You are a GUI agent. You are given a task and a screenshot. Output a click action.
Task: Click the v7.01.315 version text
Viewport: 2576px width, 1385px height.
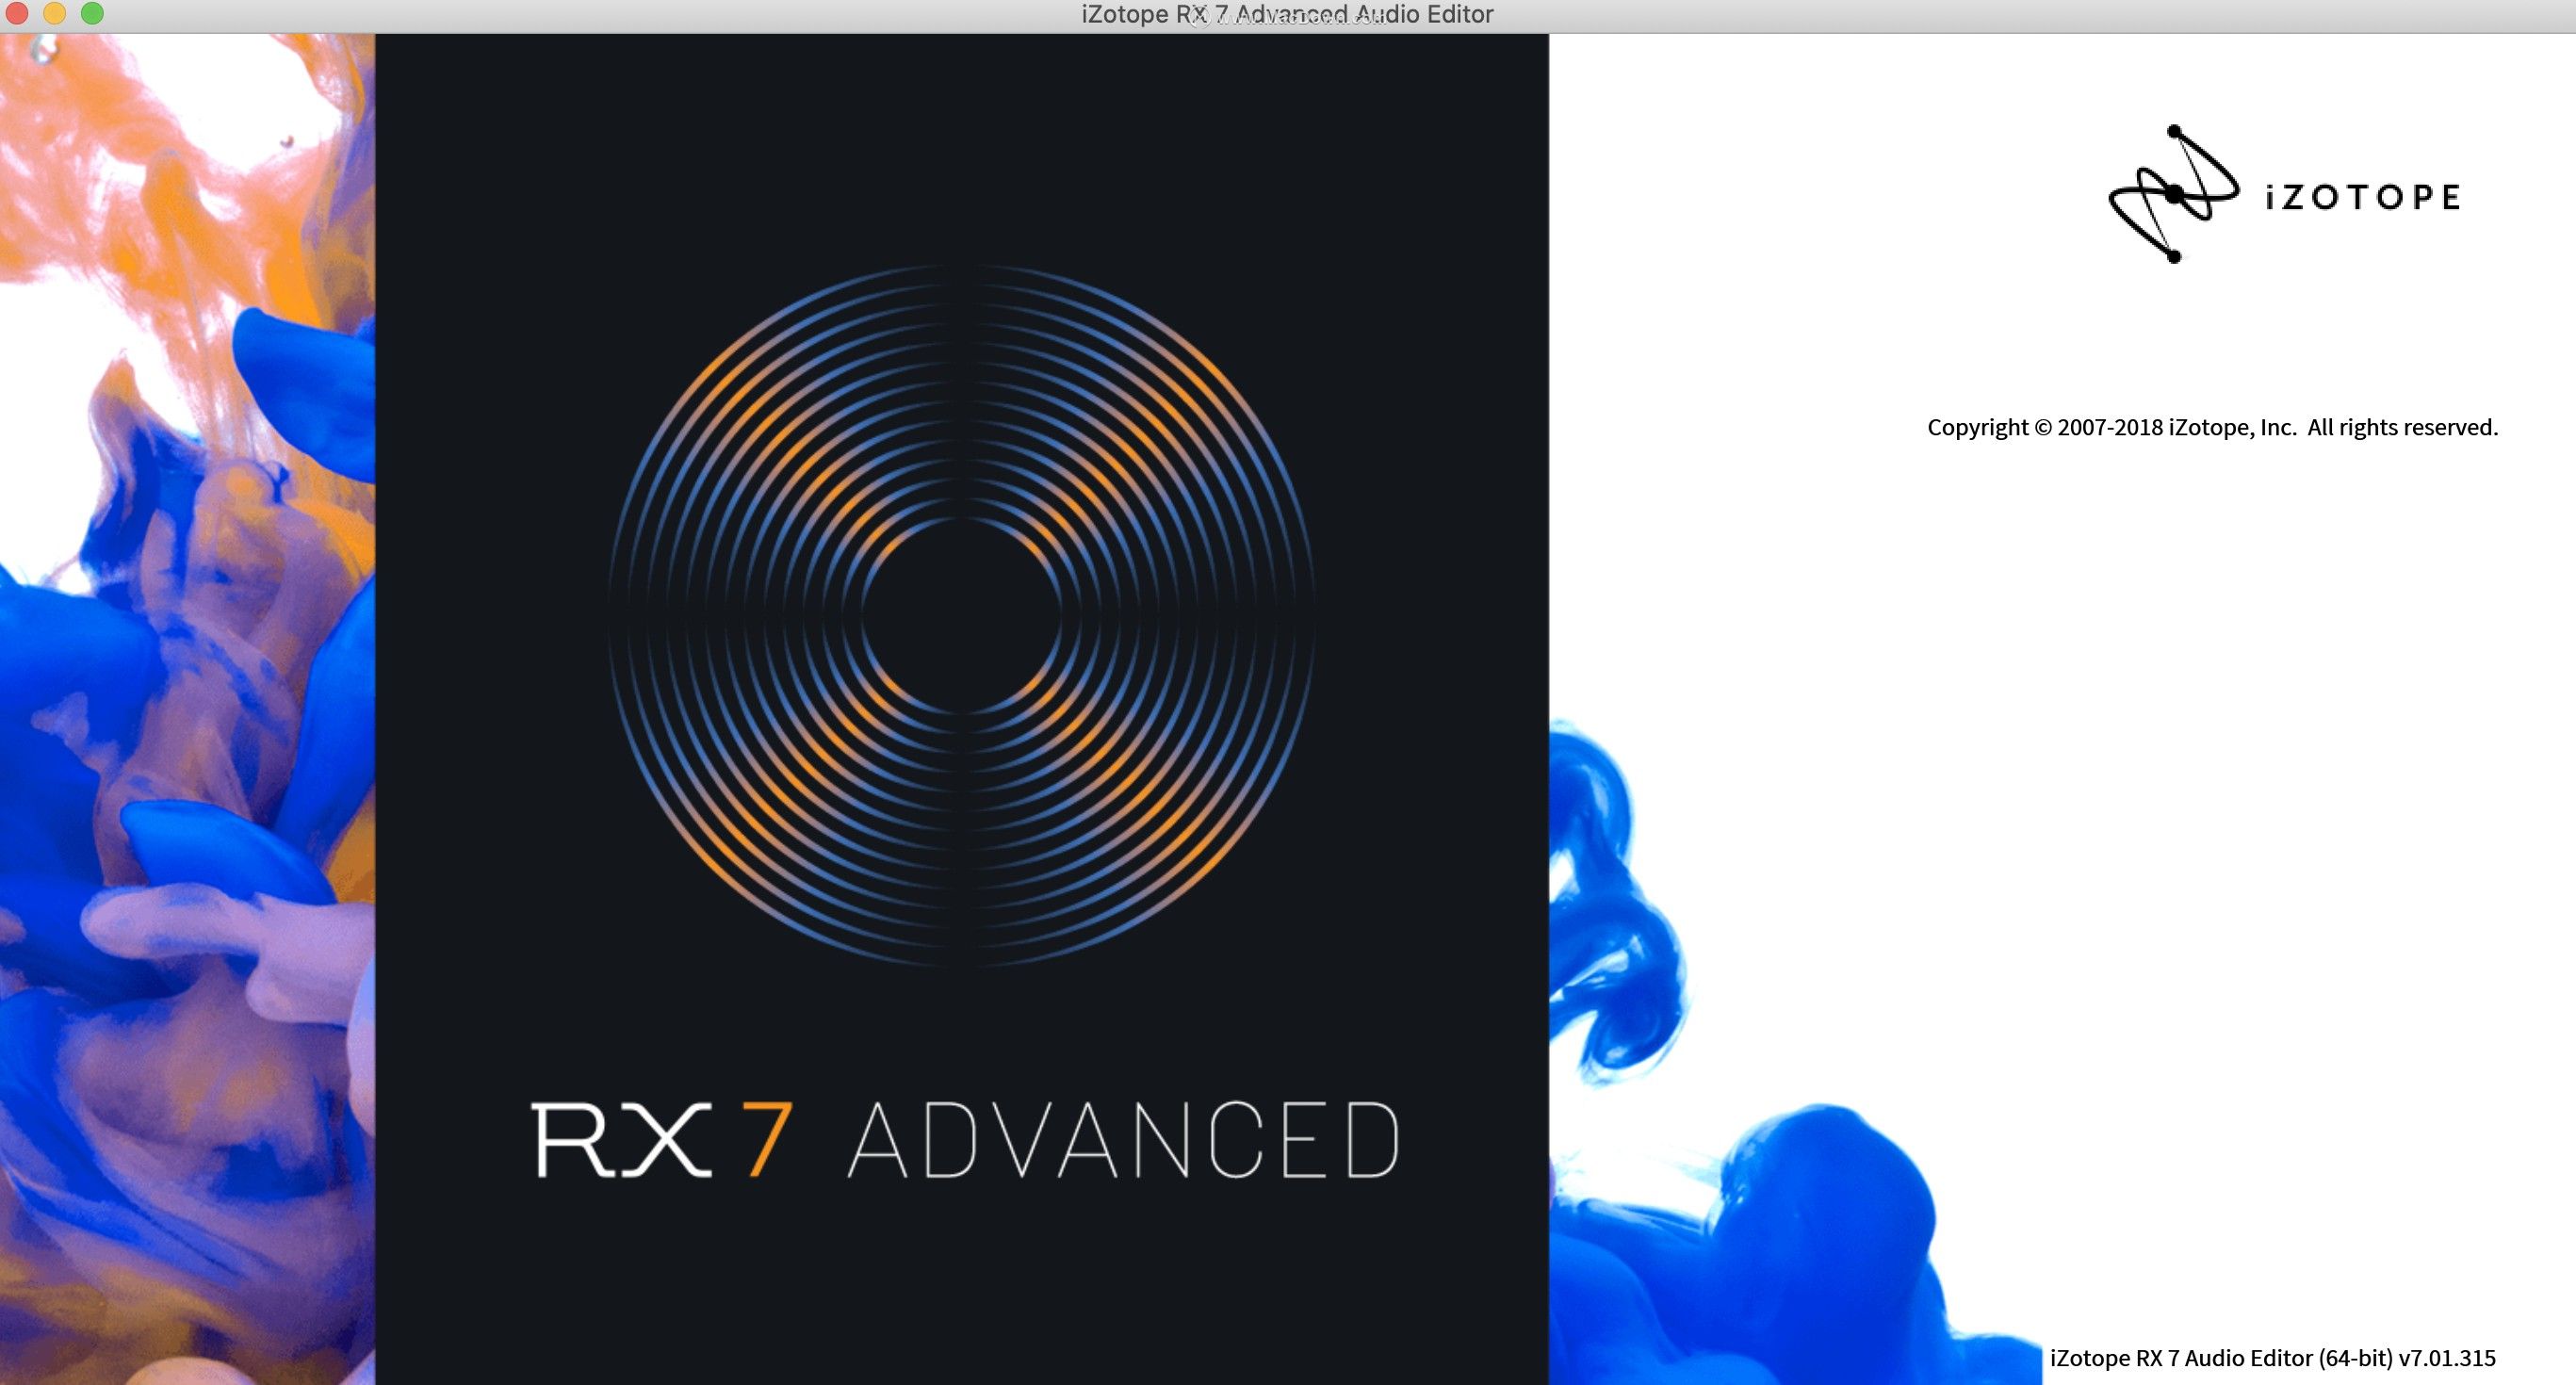2447,1358
